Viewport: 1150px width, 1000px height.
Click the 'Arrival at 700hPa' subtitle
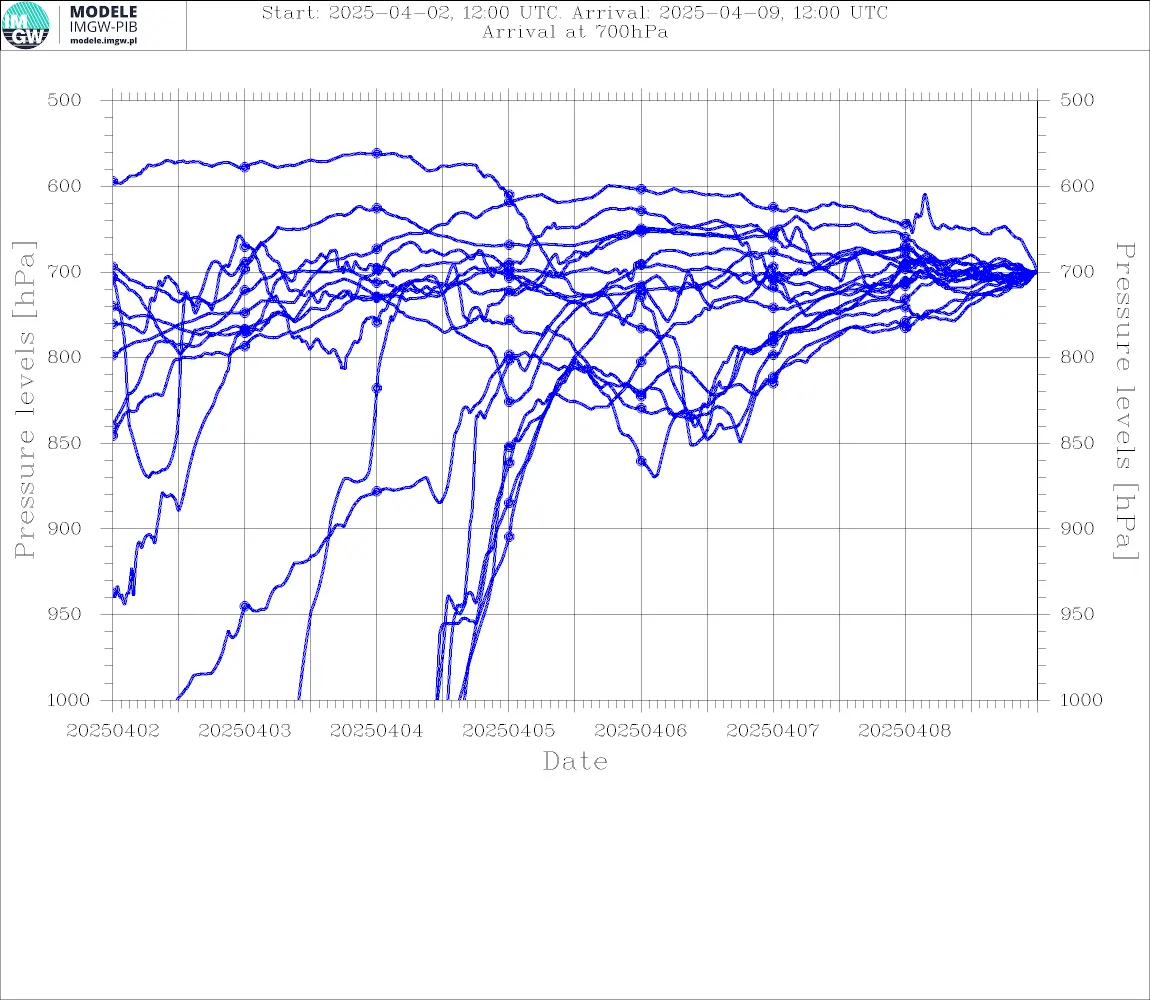click(575, 32)
